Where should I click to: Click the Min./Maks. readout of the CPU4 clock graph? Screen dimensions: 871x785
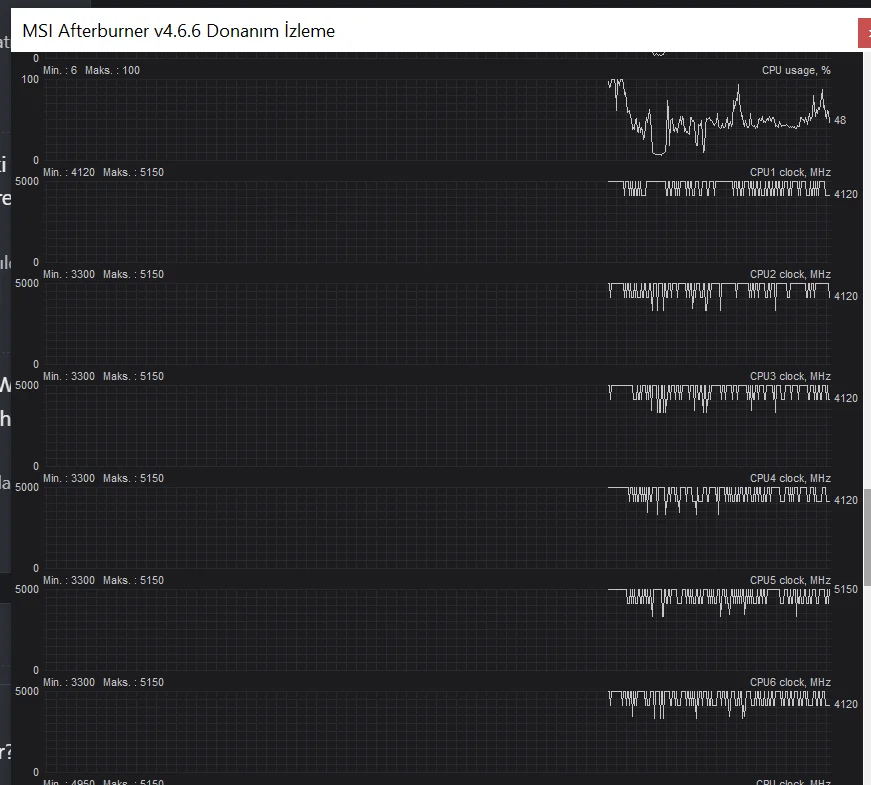click(x=103, y=478)
